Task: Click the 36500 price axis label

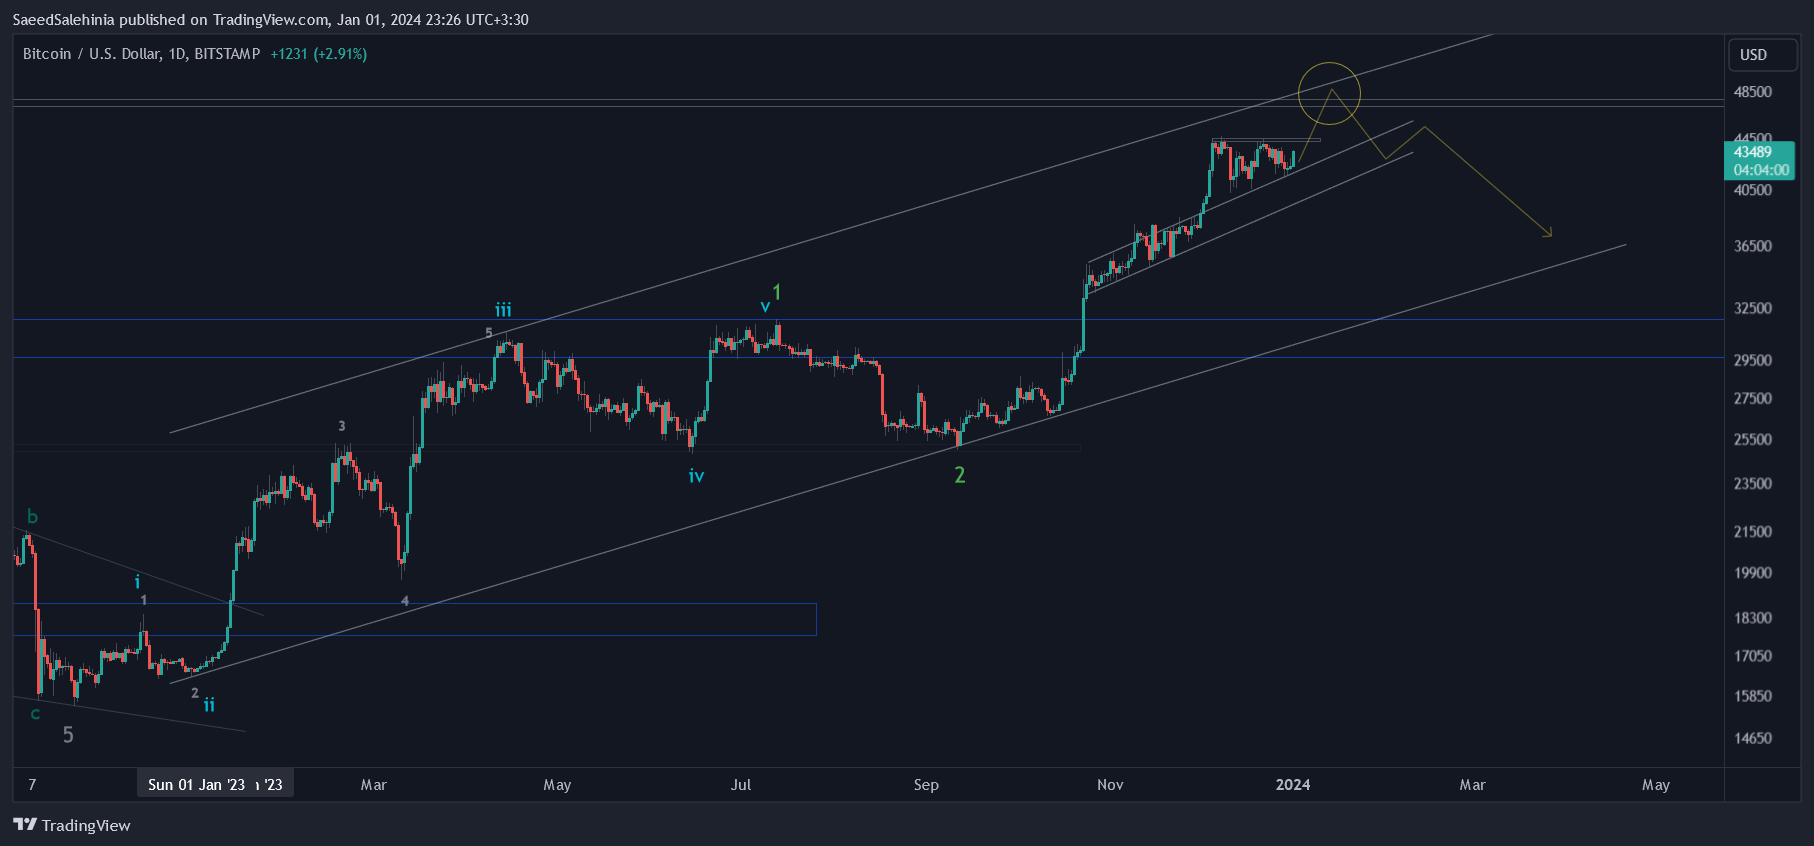Action: (1753, 246)
